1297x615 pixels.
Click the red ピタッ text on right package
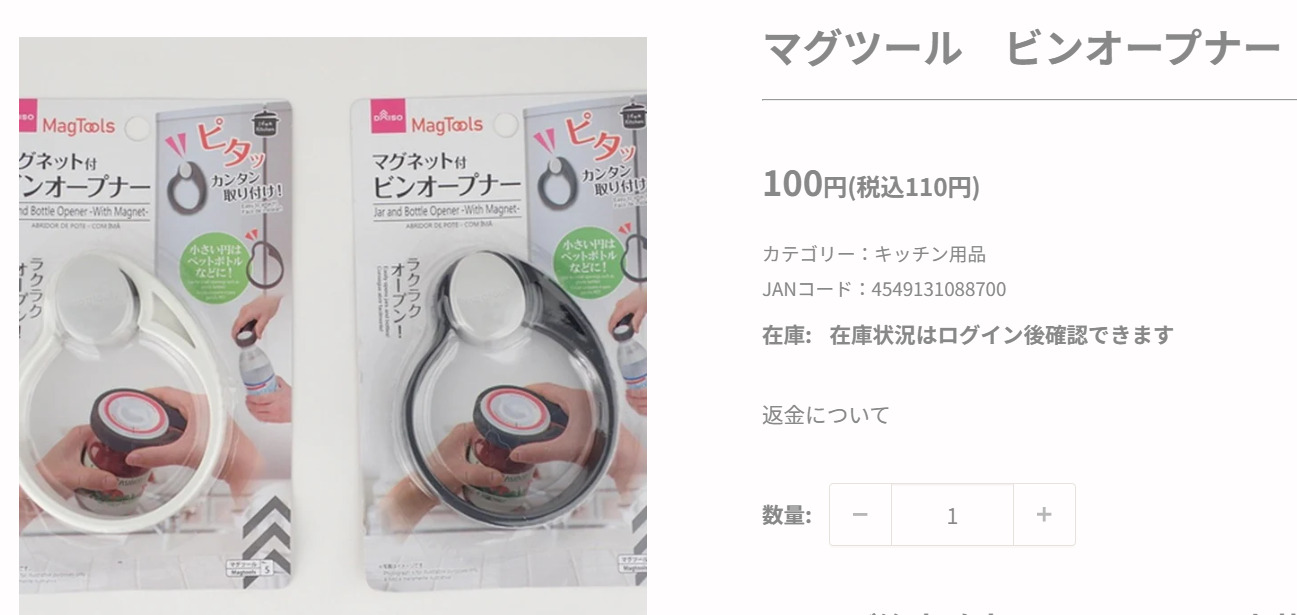pos(595,140)
